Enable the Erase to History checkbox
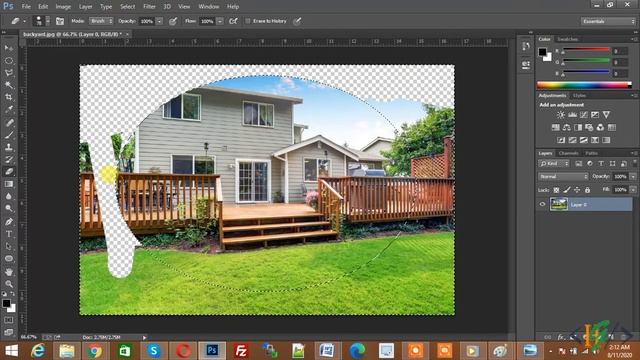The image size is (640, 360). coord(248,21)
